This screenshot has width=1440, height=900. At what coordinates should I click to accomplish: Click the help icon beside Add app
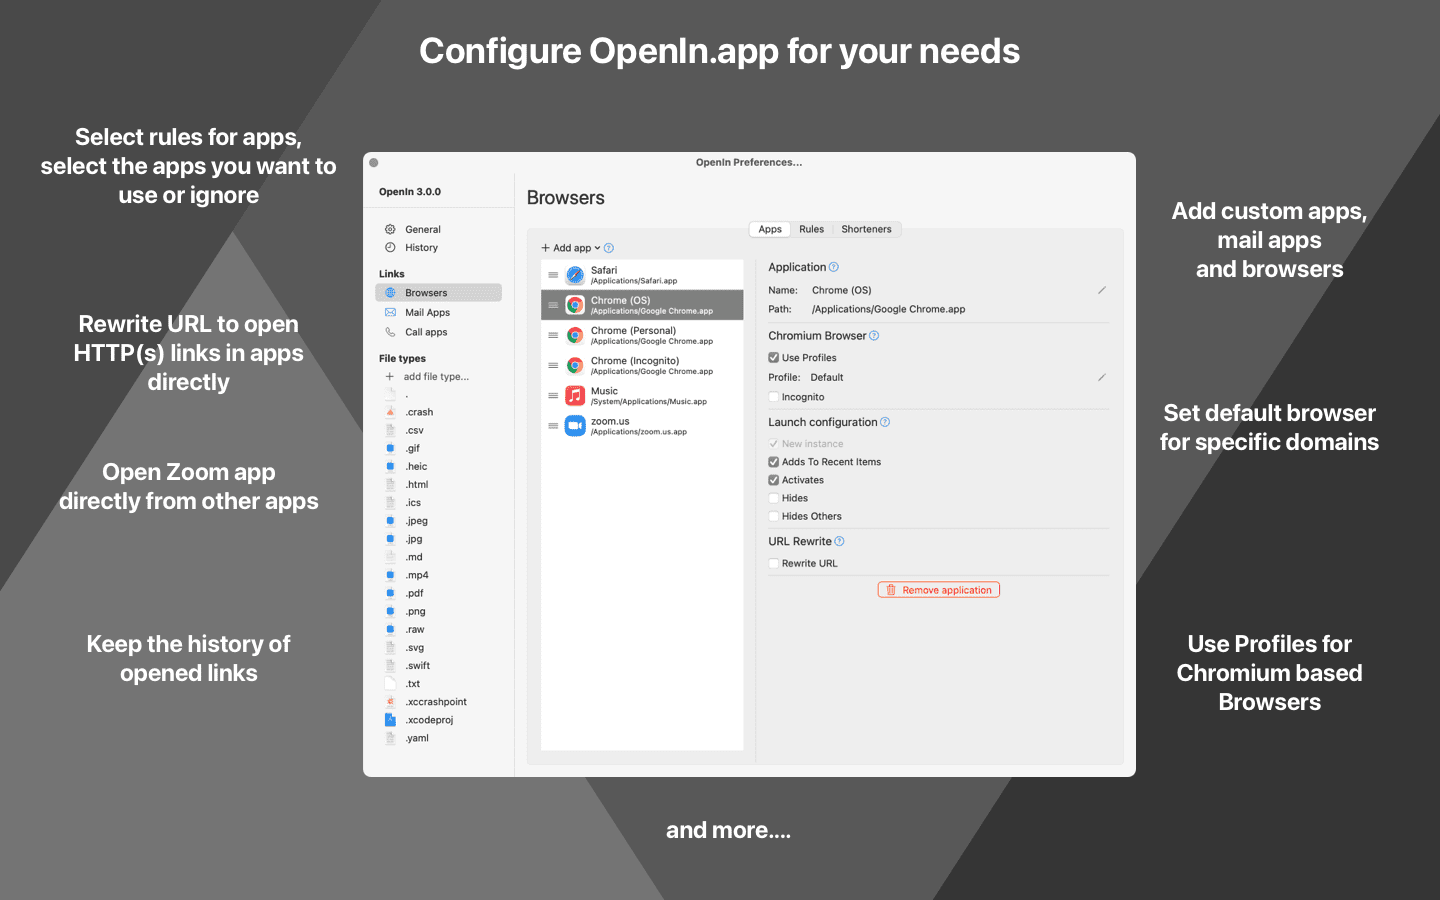click(609, 248)
